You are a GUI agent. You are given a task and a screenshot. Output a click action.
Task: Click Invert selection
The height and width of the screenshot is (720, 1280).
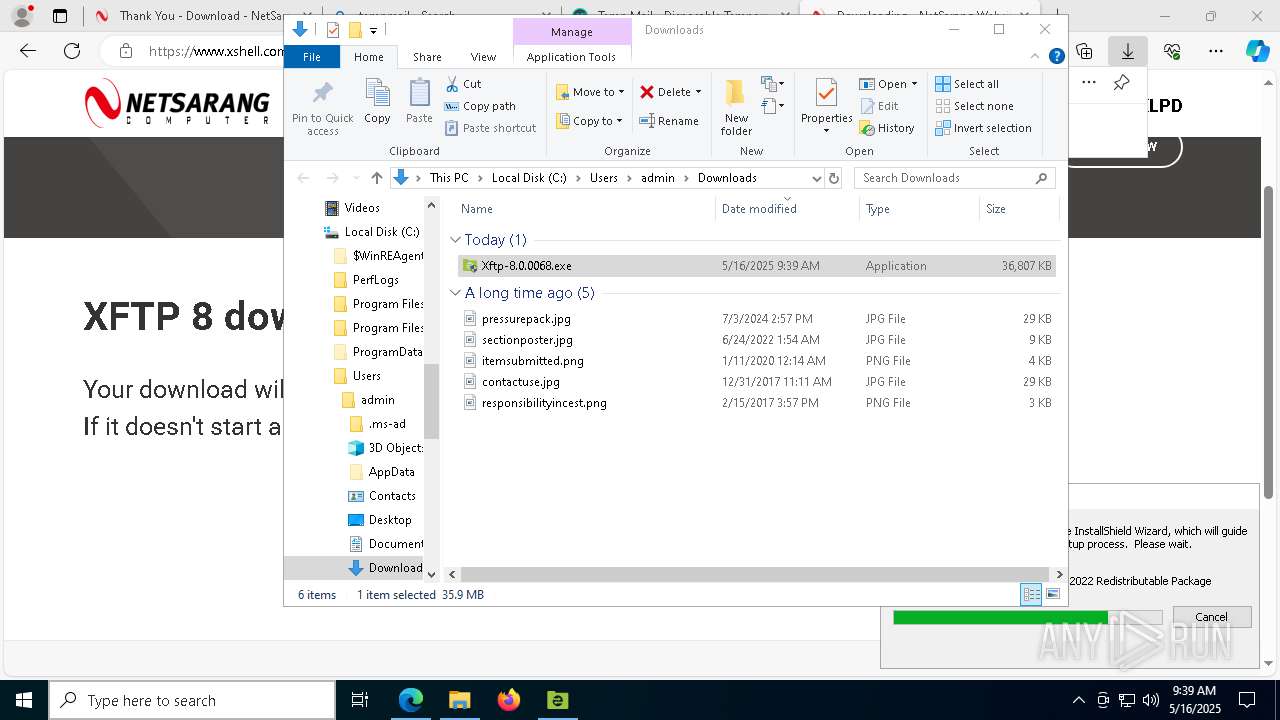983,128
